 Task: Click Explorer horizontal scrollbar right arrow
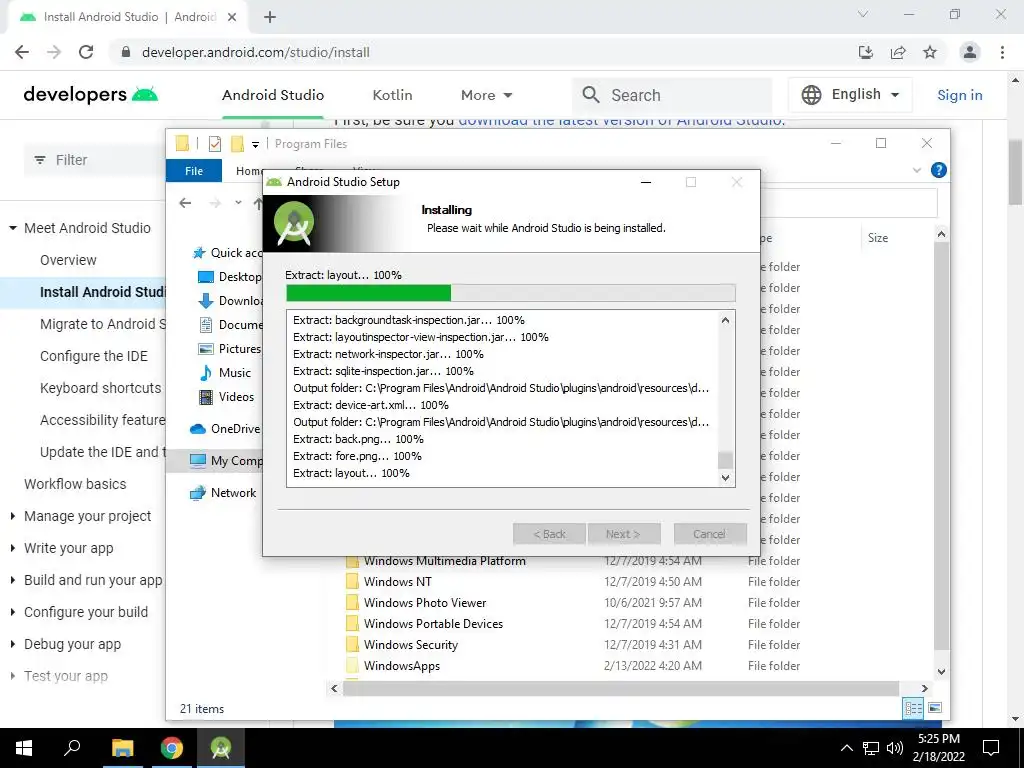click(925, 688)
